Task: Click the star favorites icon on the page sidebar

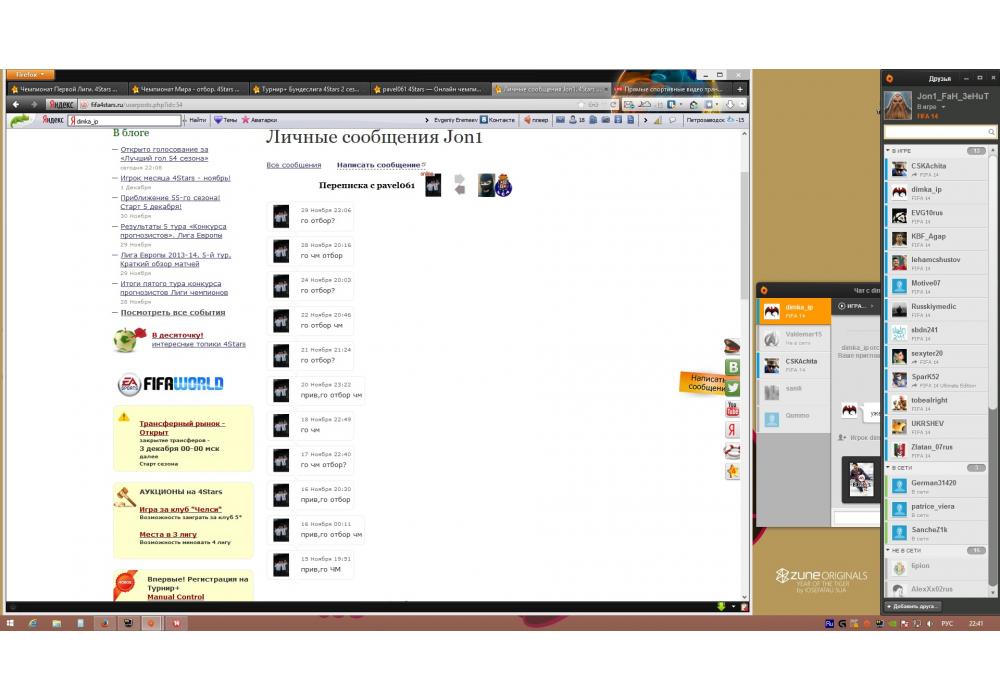Action: 733,472
